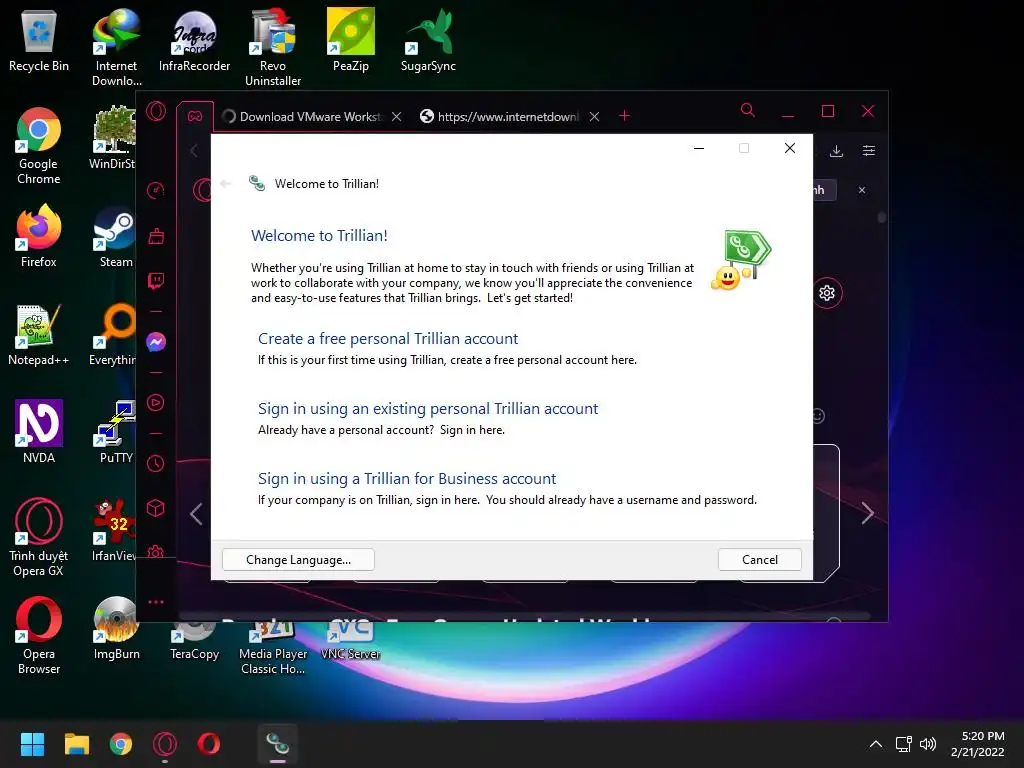The image size is (1024, 768).
Task: Open Extensions cube icon in the Opera GX sidebar
Action: point(156,508)
